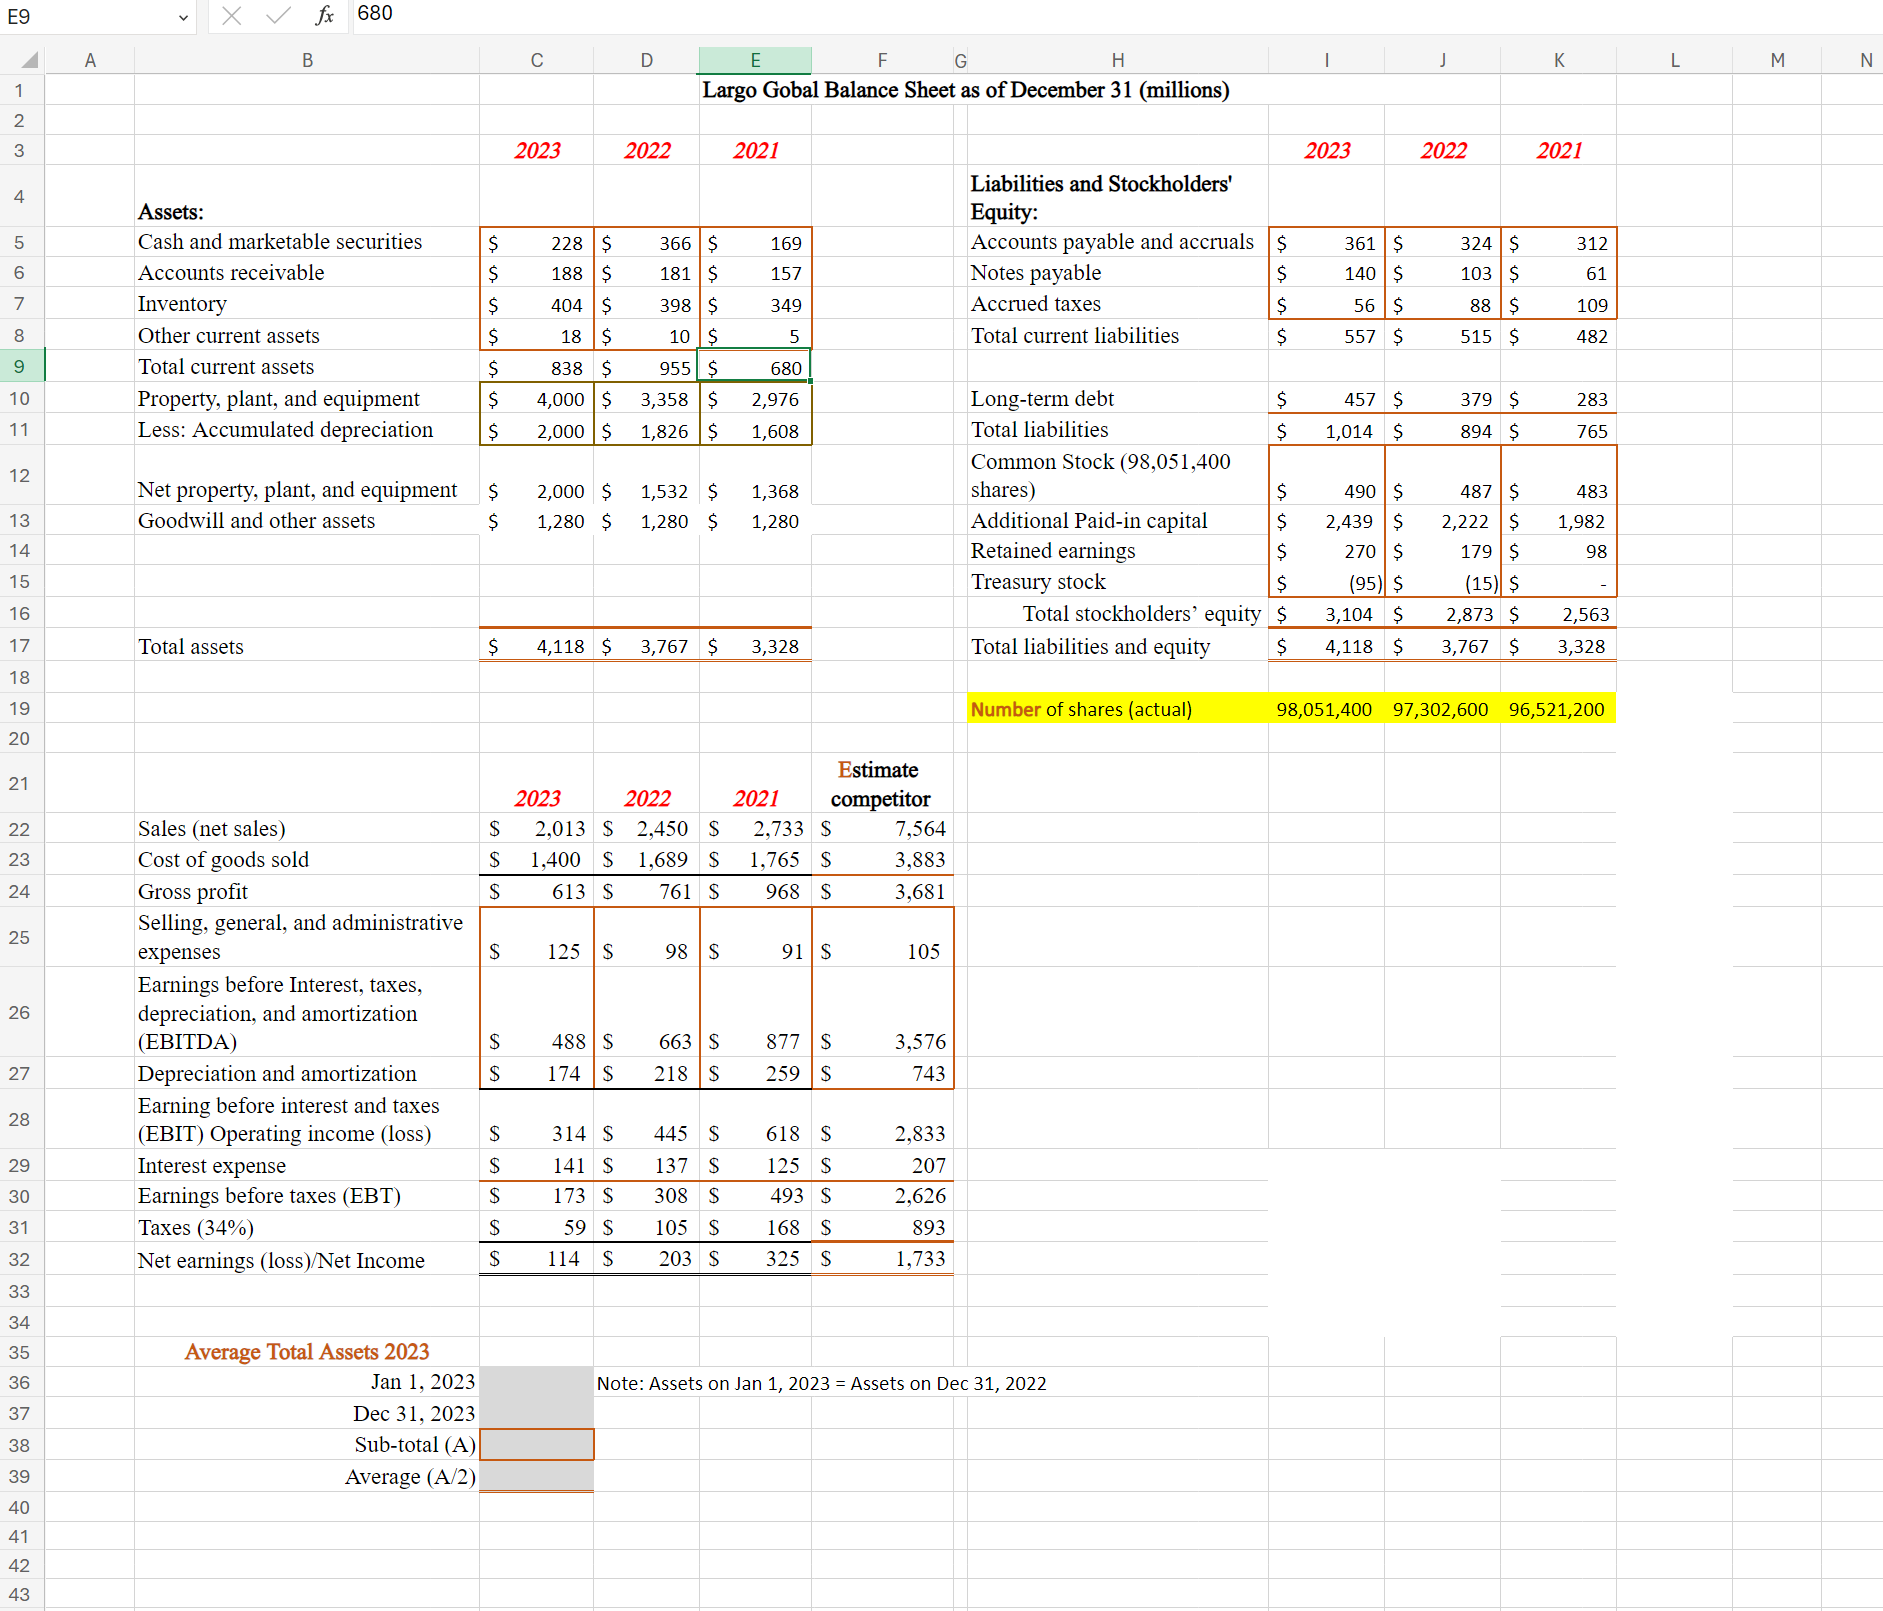Select column E header
The height and width of the screenshot is (1611, 1883).
coord(755,59)
